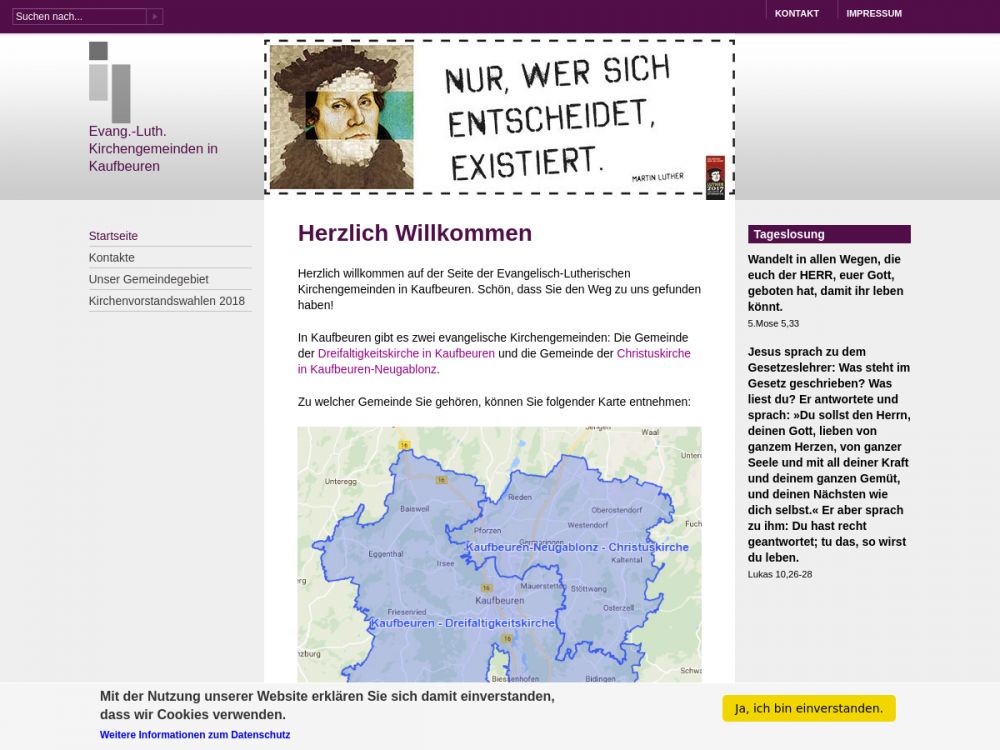This screenshot has width=1000, height=750.
Task: Click the Luther 2017 badge icon
Action: pyautogui.click(x=715, y=177)
